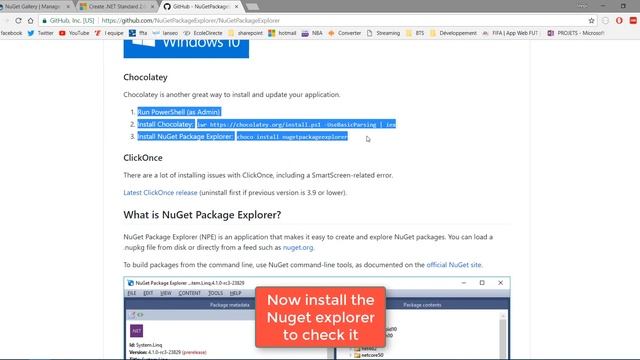640x360 pixels.
Task: Open the l equipe bookmark
Action: (x=109, y=33)
